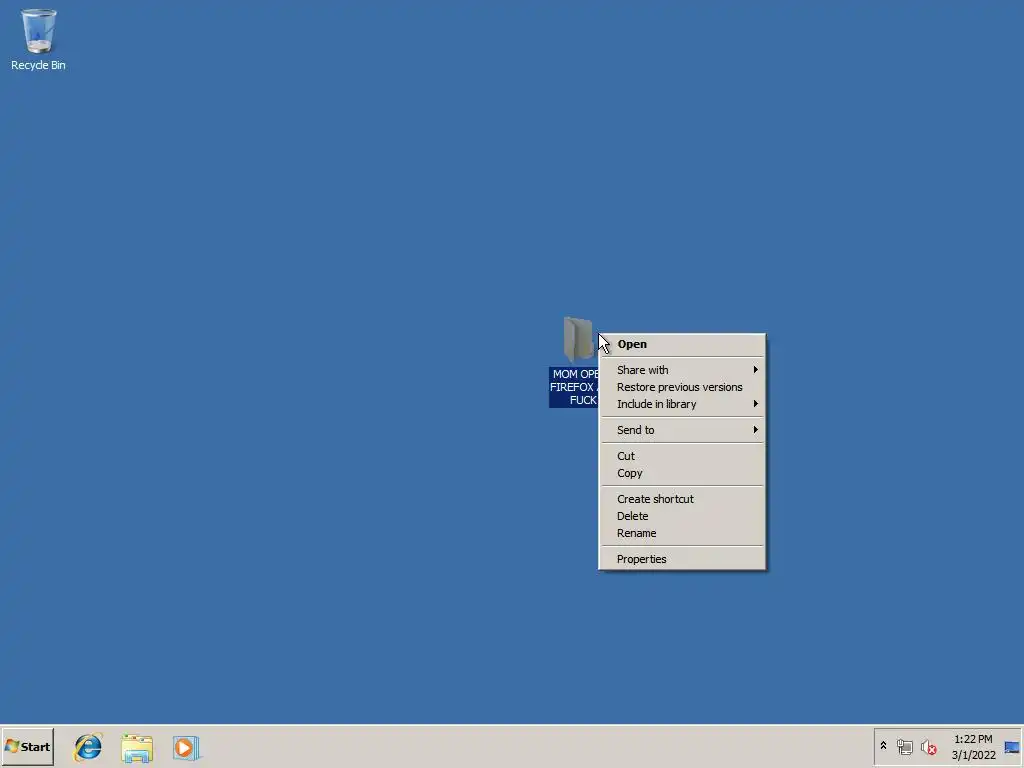
Task: Choose Copy from the context menu
Action: 682,473
